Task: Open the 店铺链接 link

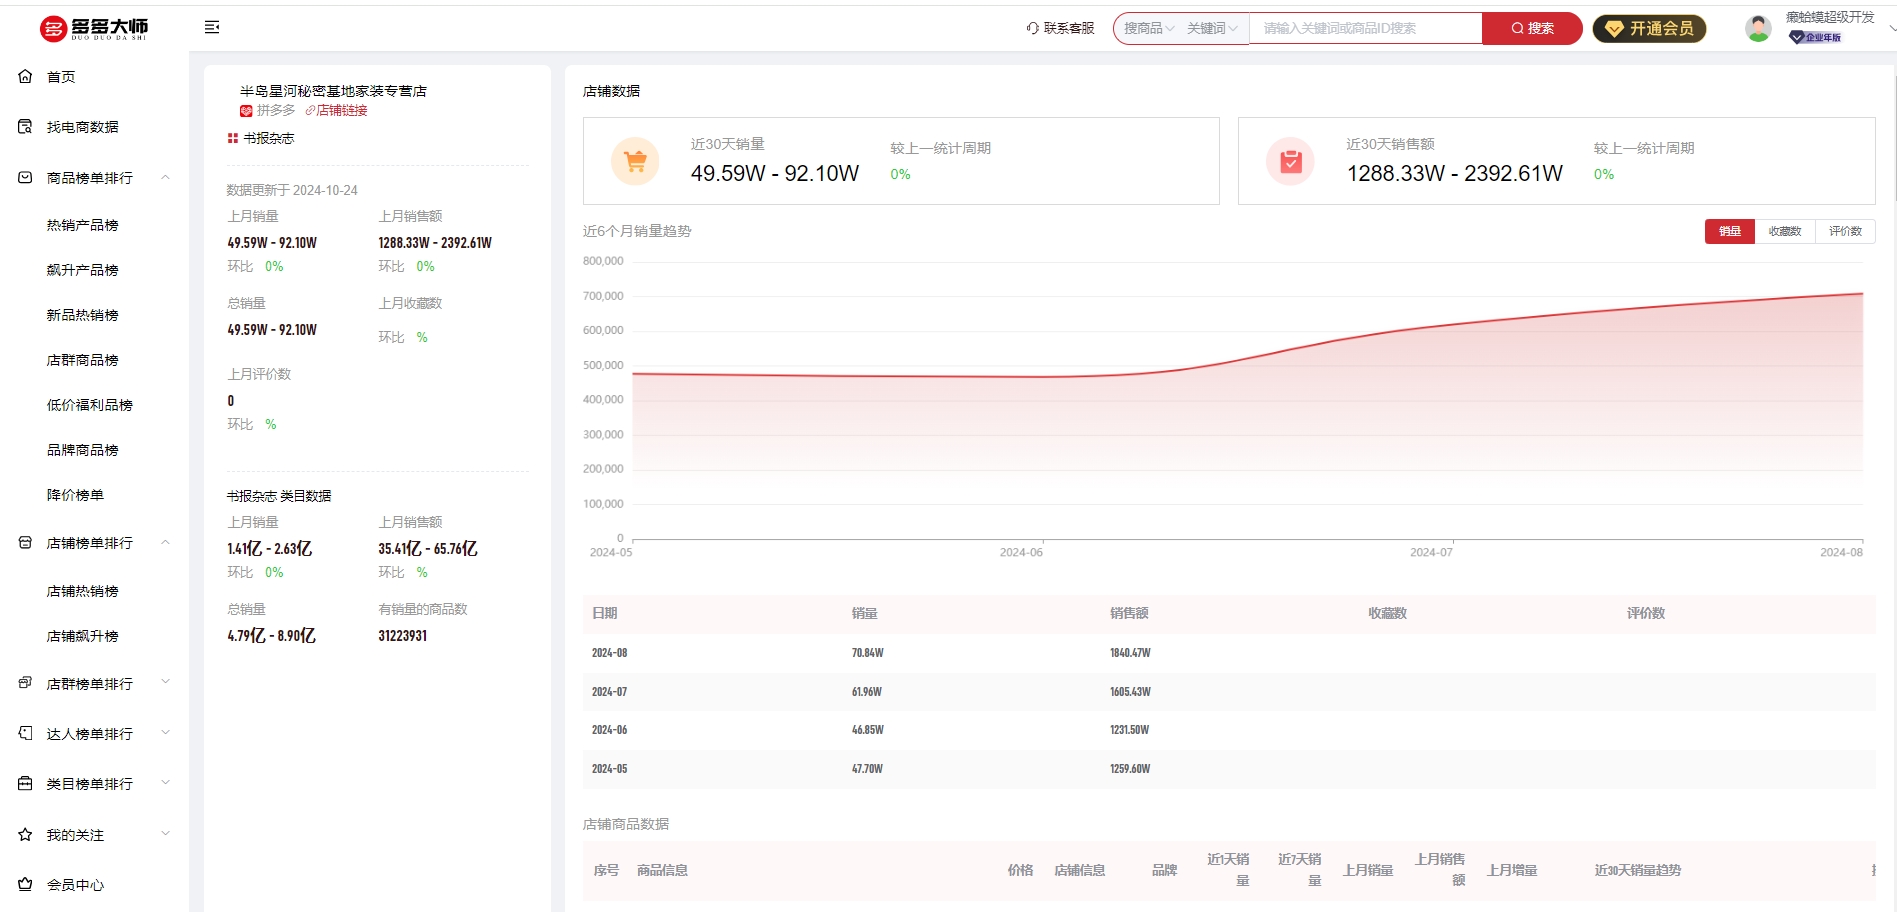Action: pos(340,110)
